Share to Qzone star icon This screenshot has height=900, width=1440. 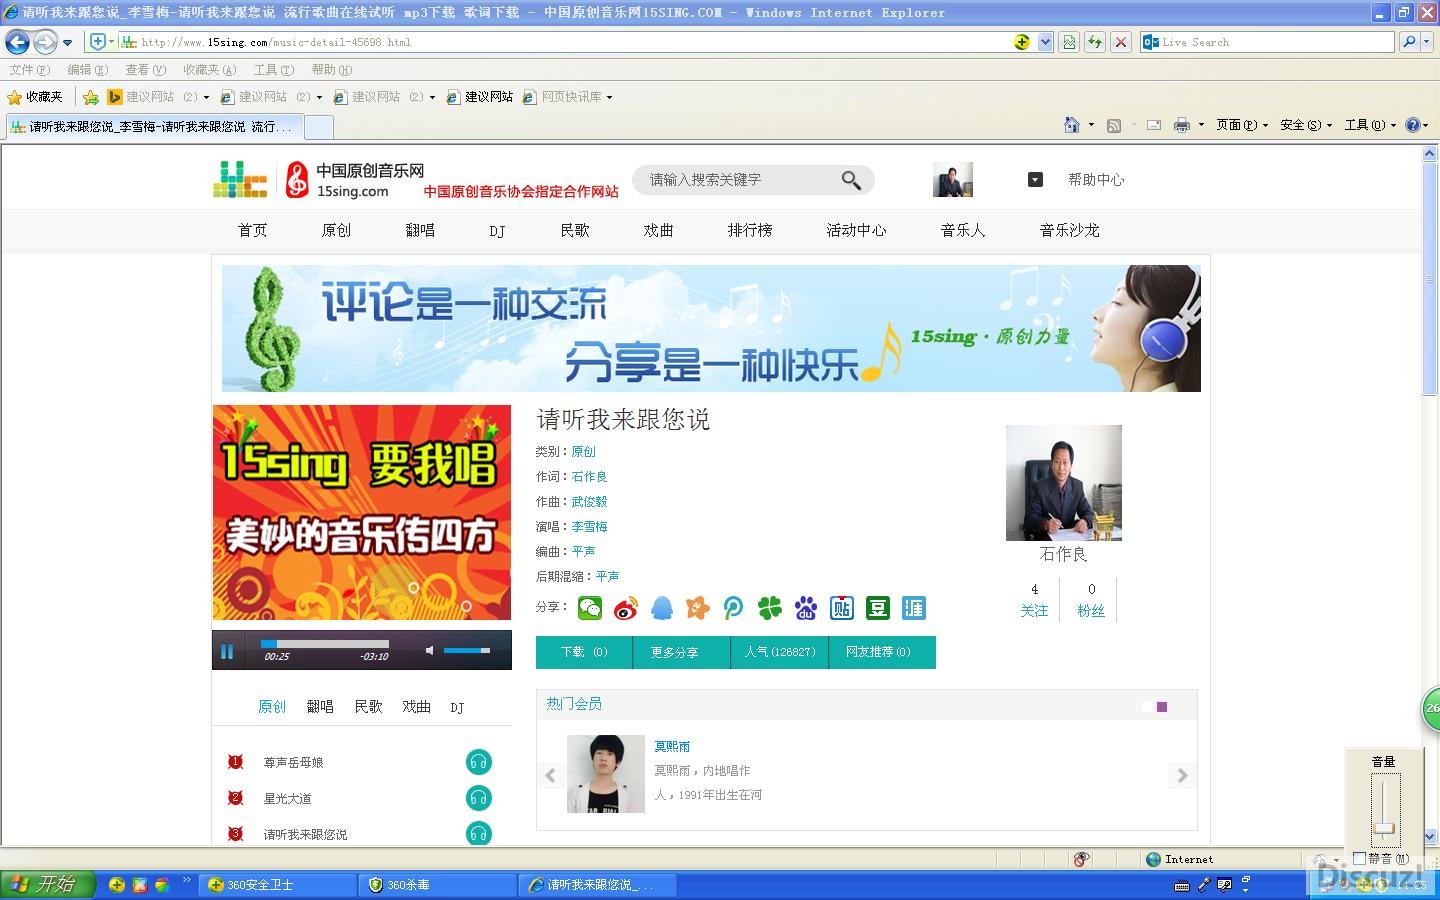(698, 608)
